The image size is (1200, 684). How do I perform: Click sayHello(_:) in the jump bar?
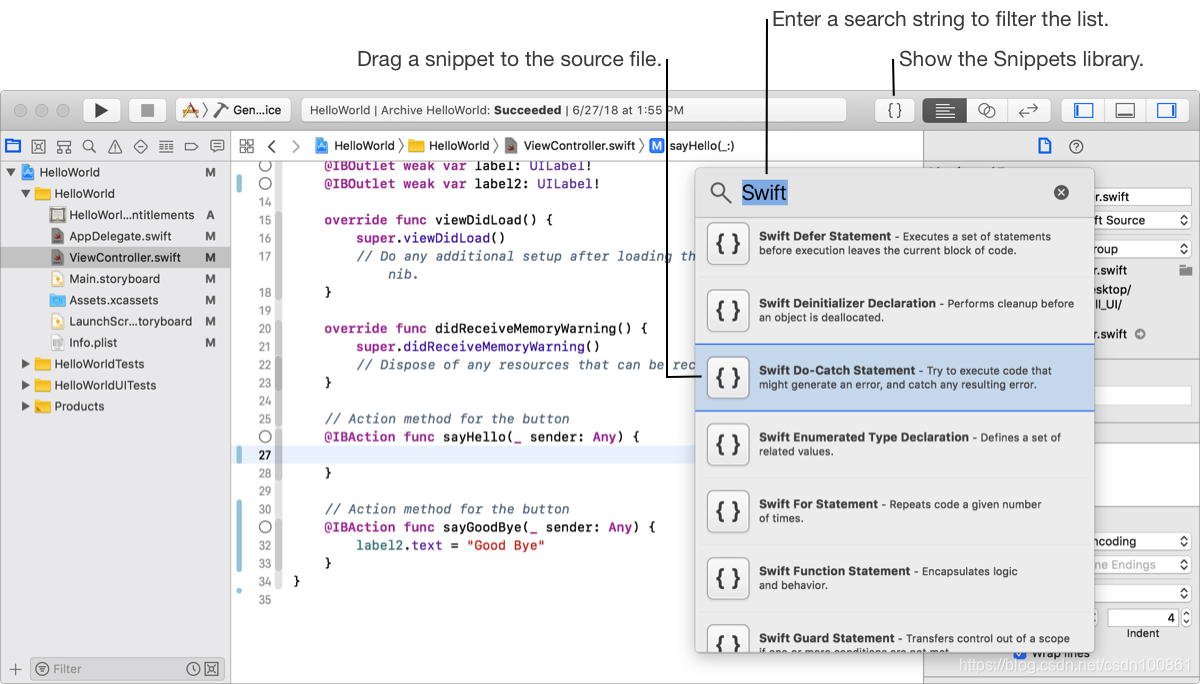click(692, 146)
